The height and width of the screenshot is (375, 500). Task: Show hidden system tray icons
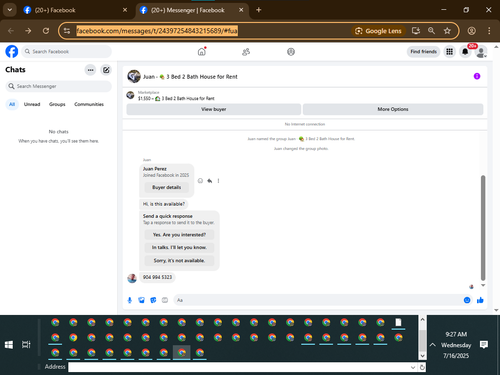(432, 345)
